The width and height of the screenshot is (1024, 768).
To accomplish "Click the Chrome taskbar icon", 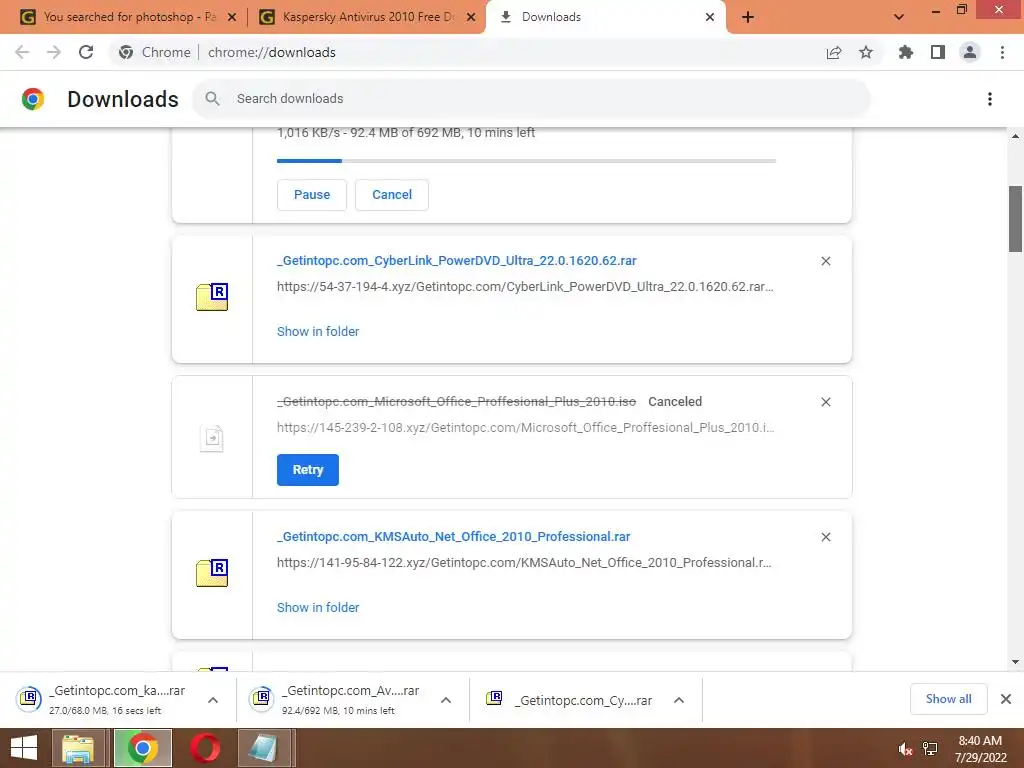I will click(143, 748).
